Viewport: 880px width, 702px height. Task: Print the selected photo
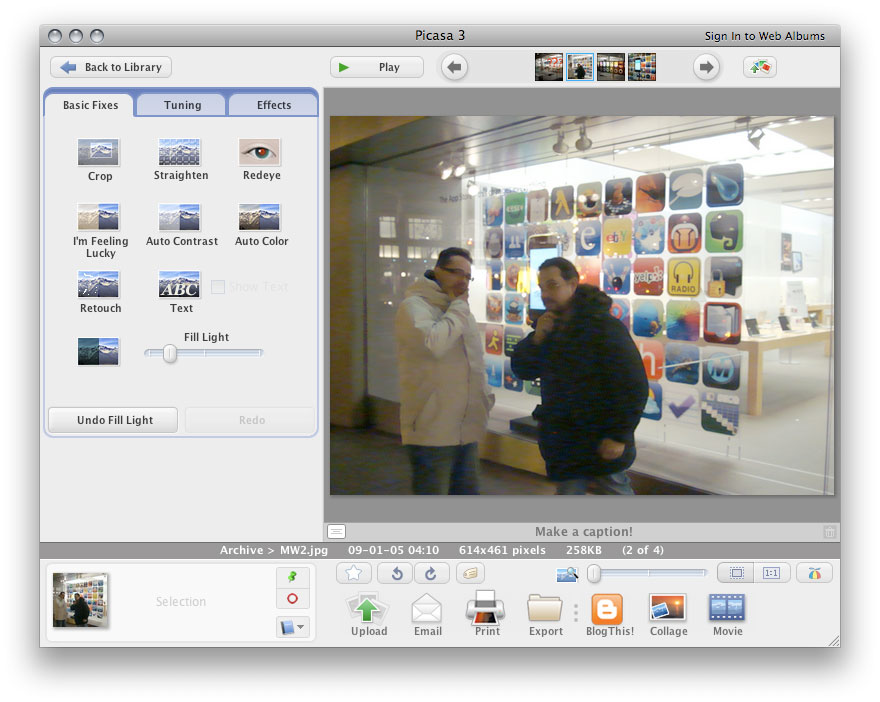[x=486, y=608]
